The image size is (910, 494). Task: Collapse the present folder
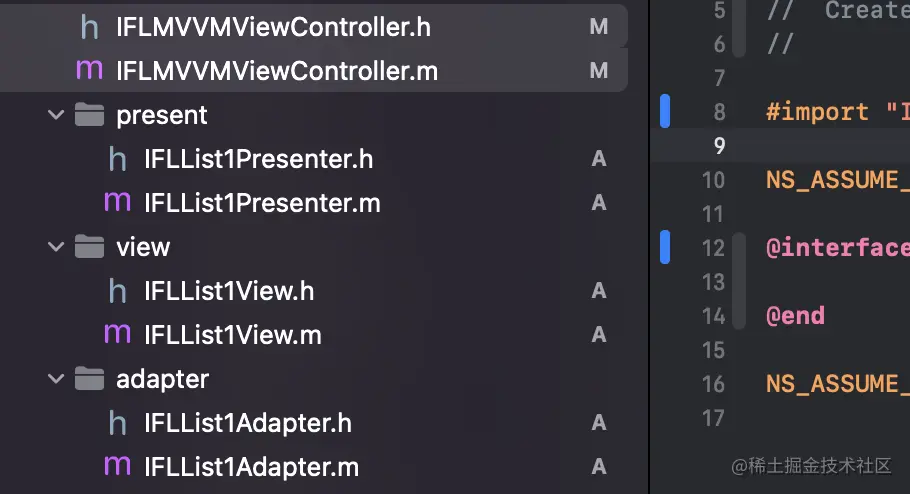(55, 115)
